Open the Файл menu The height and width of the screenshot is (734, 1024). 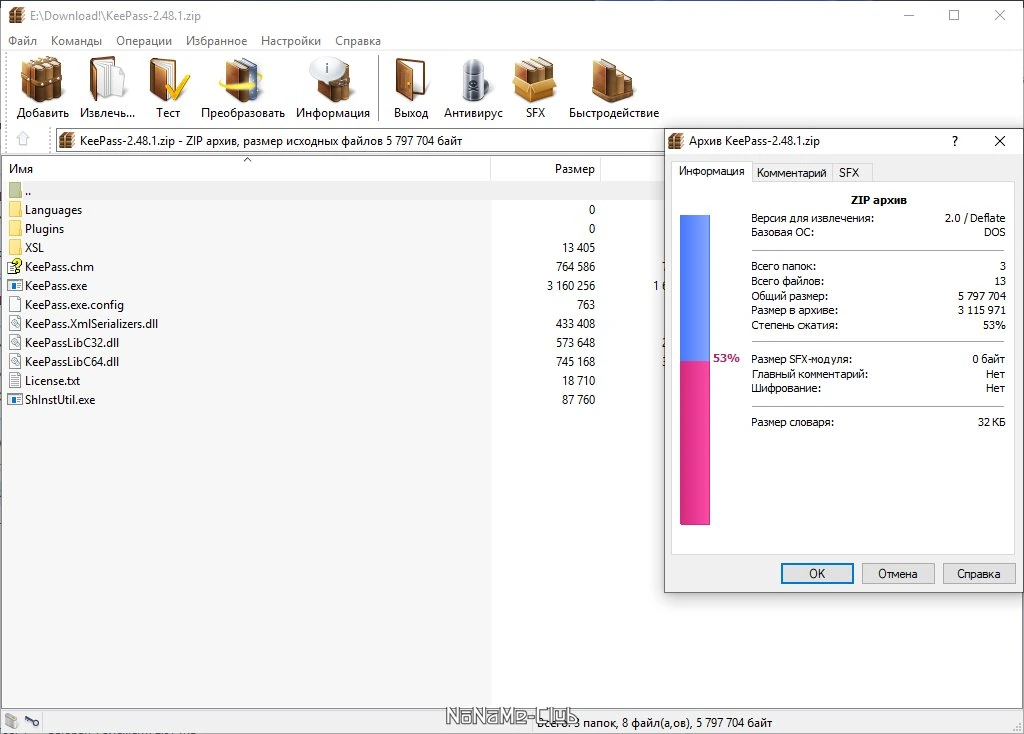pos(22,40)
